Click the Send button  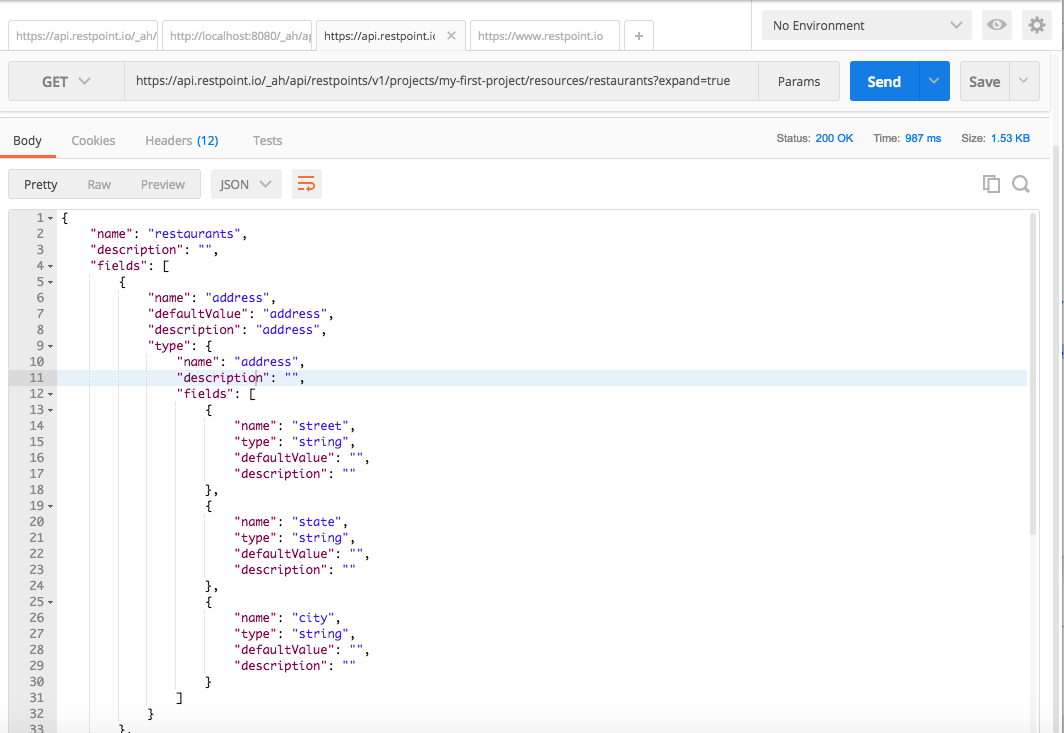(x=884, y=81)
